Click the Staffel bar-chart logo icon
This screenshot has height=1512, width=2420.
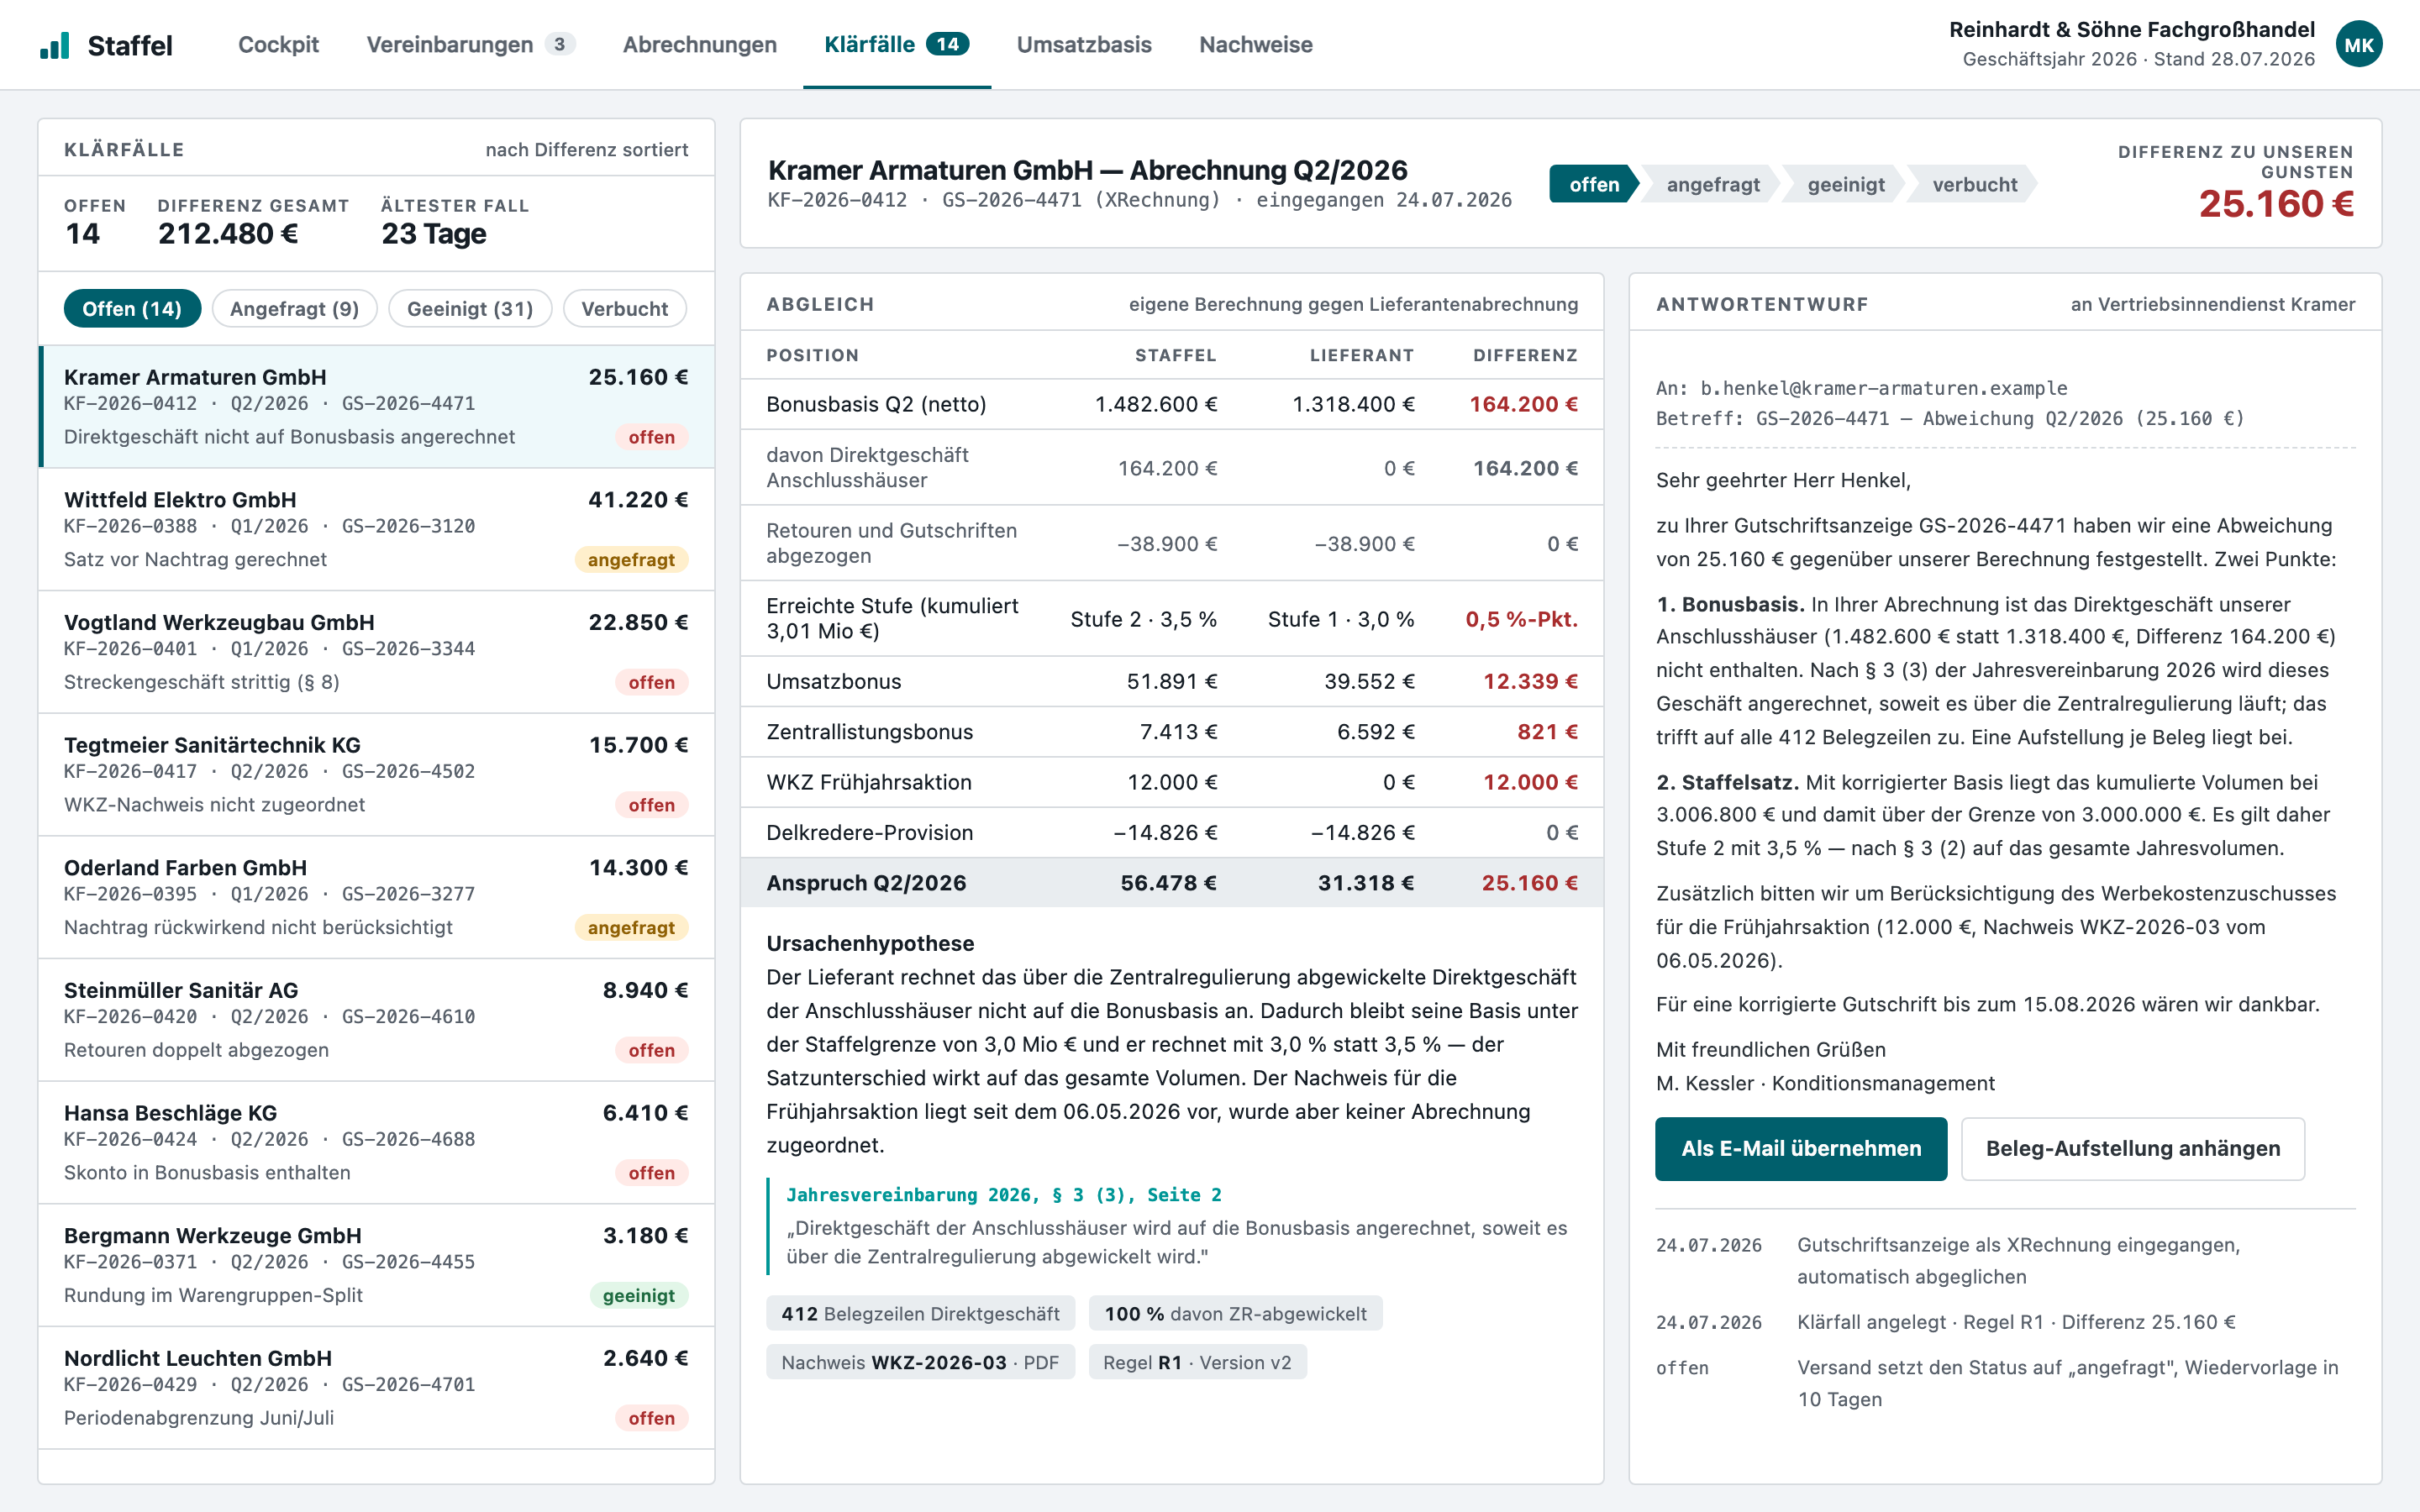(x=55, y=45)
